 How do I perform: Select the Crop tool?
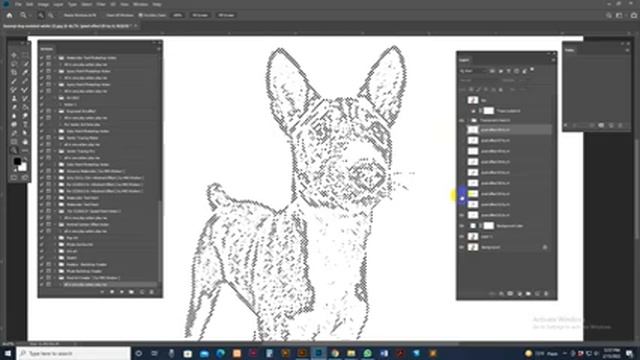click(x=14, y=72)
